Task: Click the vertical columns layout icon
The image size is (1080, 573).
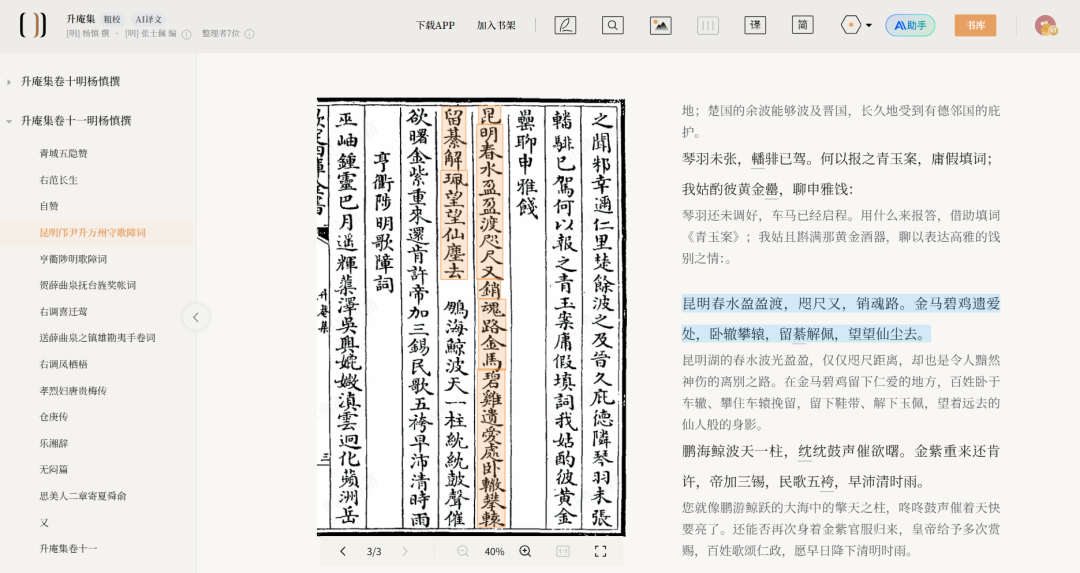Action: click(x=707, y=25)
